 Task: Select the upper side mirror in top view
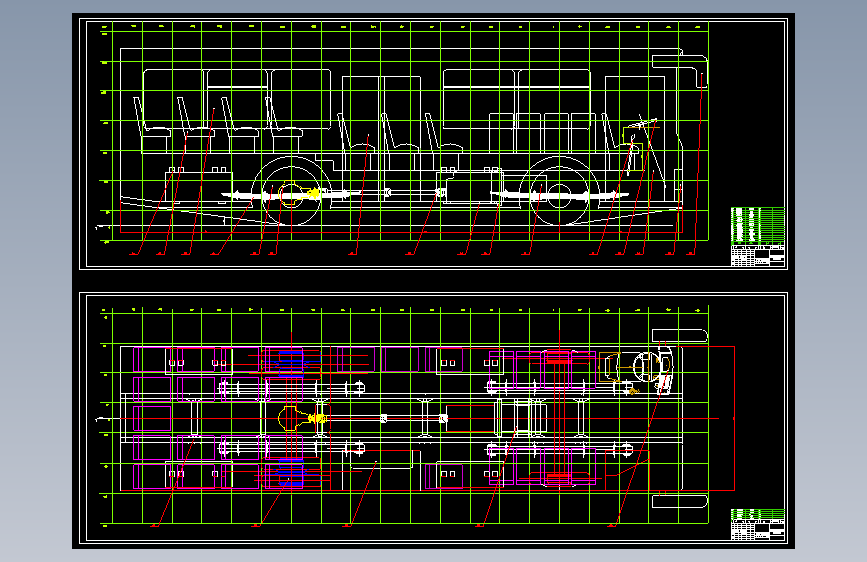tap(680, 336)
